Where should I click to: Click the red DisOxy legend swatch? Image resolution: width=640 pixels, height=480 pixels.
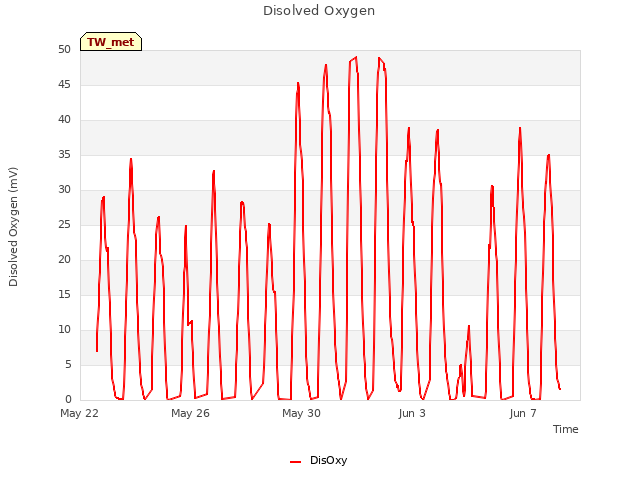tap(296, 462)
